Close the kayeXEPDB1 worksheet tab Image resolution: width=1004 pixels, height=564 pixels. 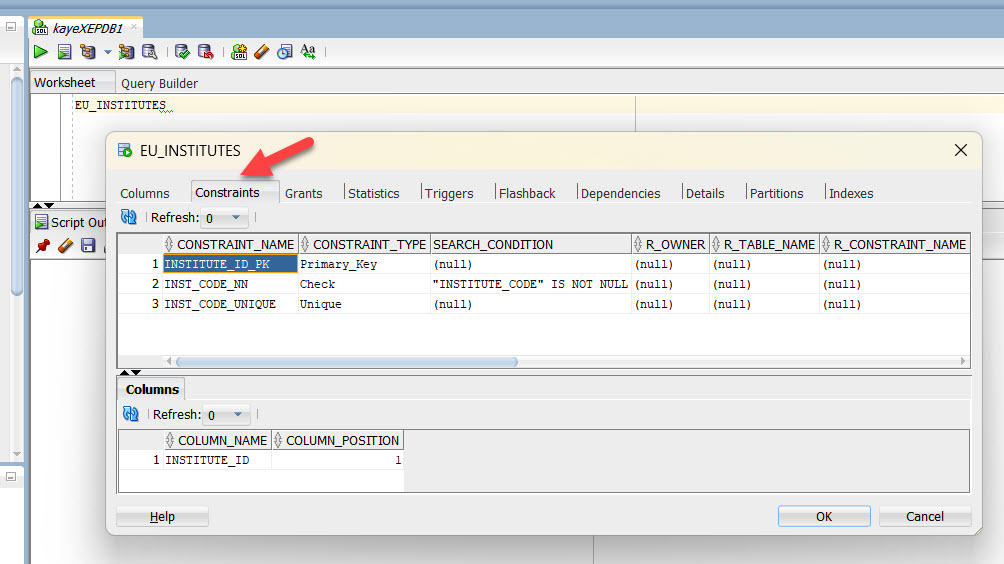coord(134,27)
